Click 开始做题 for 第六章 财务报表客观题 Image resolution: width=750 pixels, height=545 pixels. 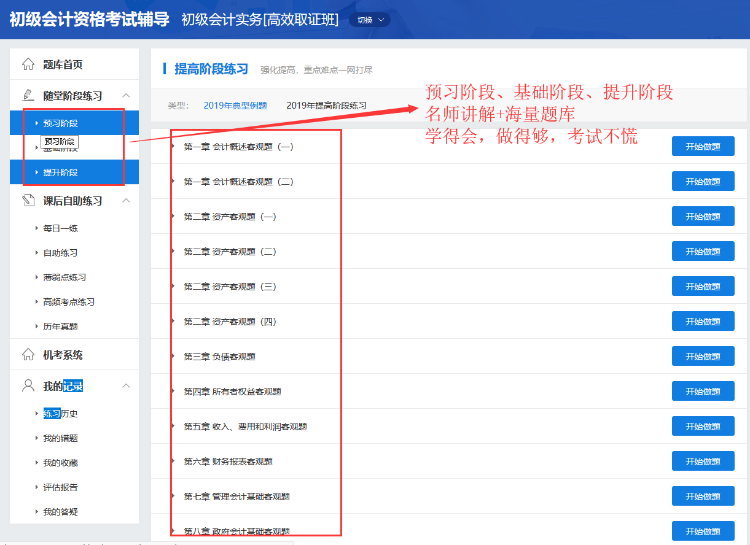click(702, 461)
